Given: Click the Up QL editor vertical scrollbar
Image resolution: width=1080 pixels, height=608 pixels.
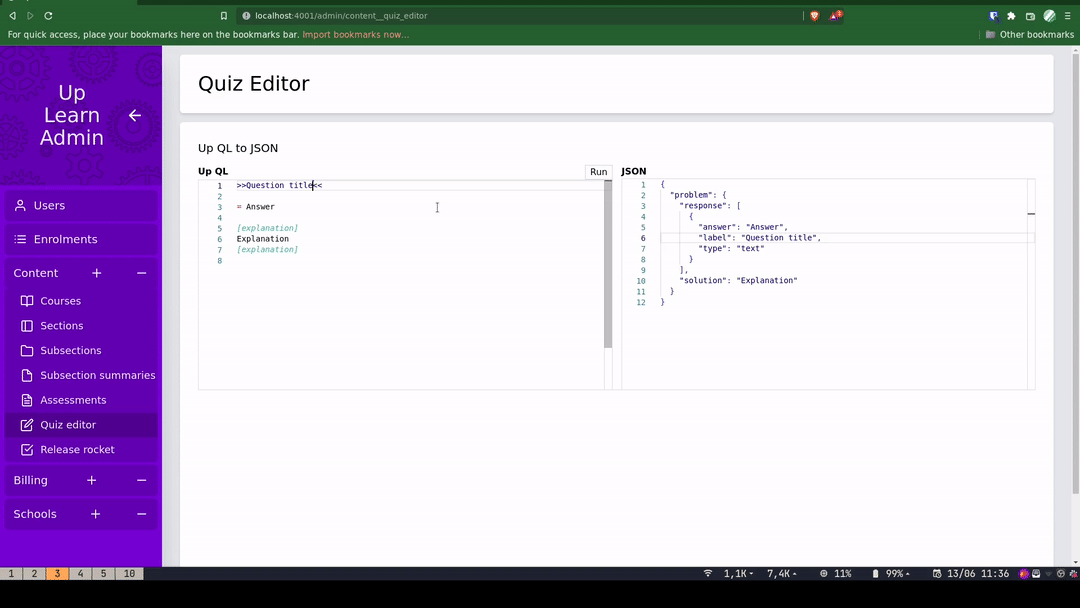Looking at the screenshot, I should pyautogui.click(x=608, y=265).
